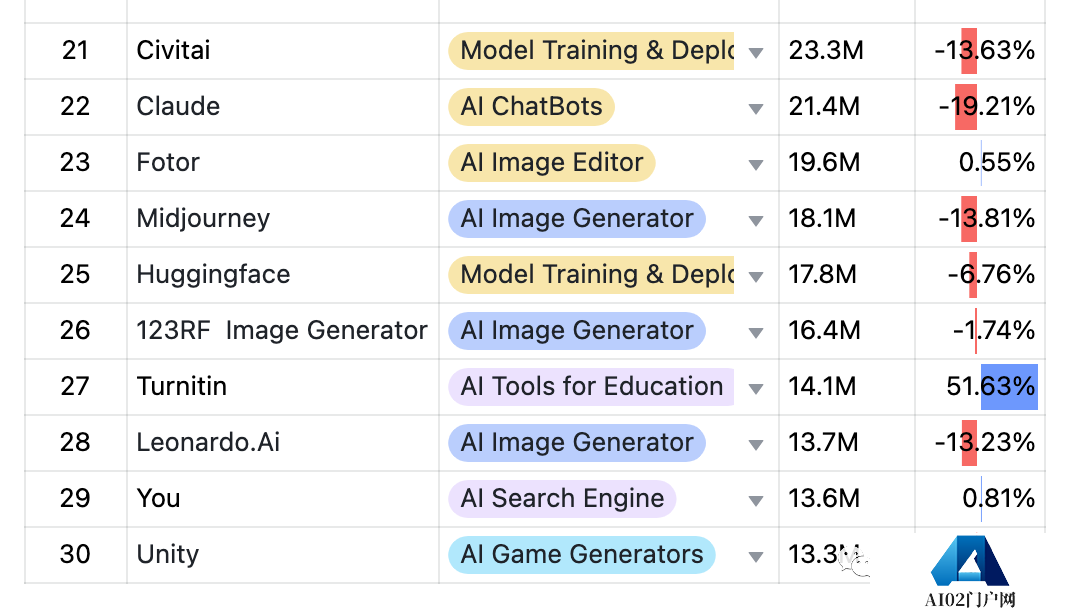
Task: Click the 23.3M traffic cell
Action: coord(846,51)
